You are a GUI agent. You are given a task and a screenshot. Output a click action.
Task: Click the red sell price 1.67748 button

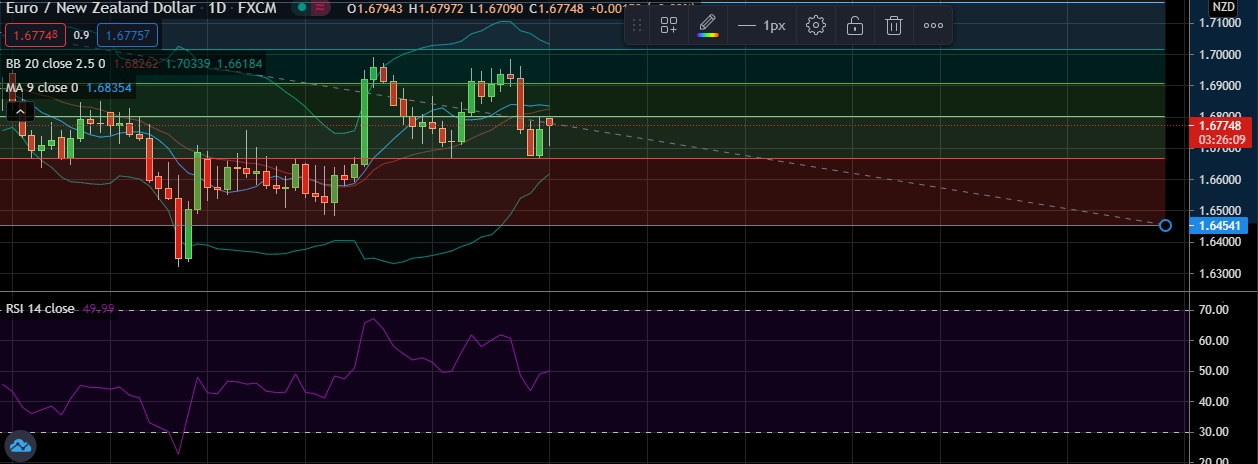point(33,35)
